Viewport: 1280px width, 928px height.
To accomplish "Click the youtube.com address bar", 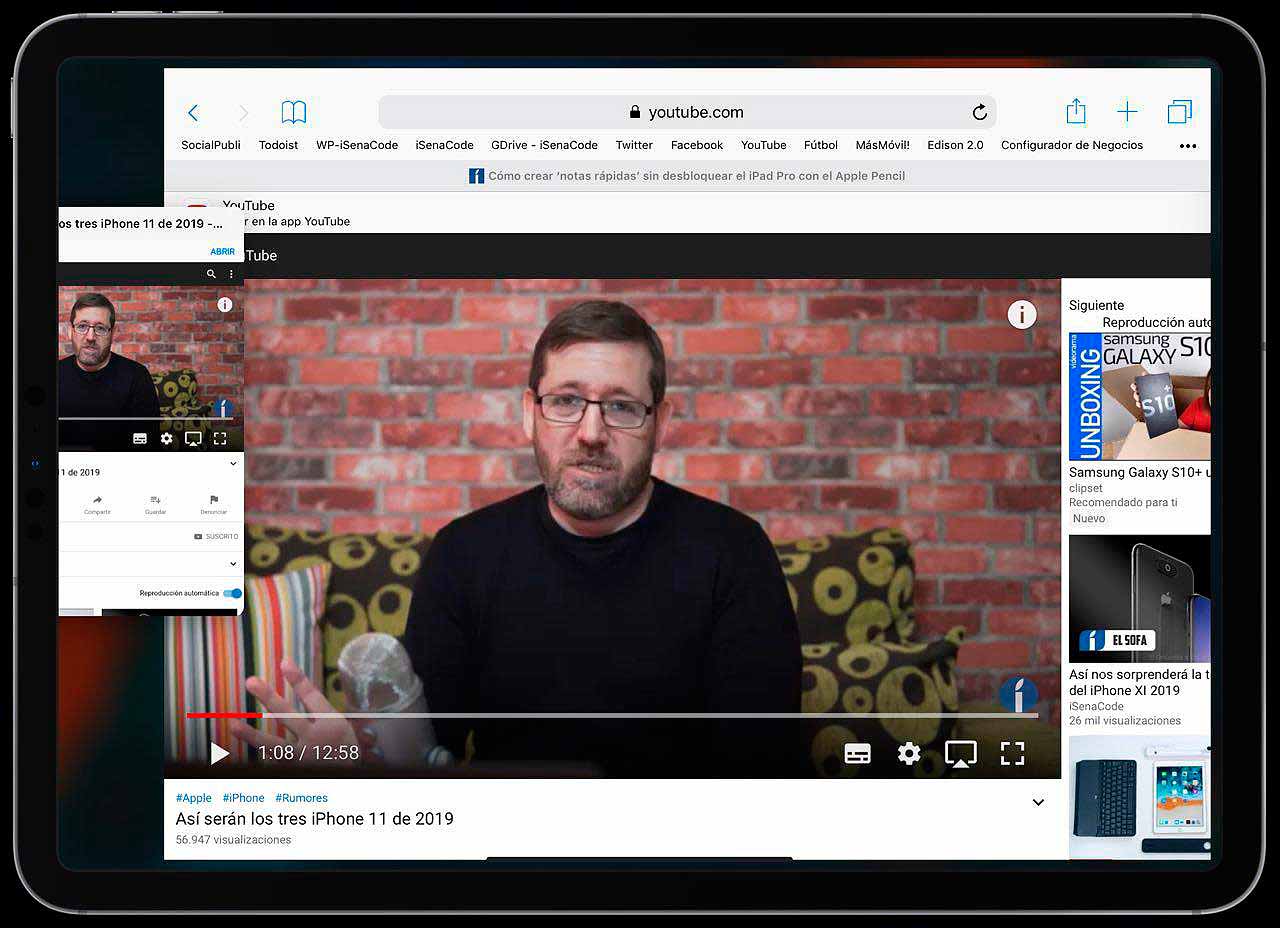I will 687,112.
